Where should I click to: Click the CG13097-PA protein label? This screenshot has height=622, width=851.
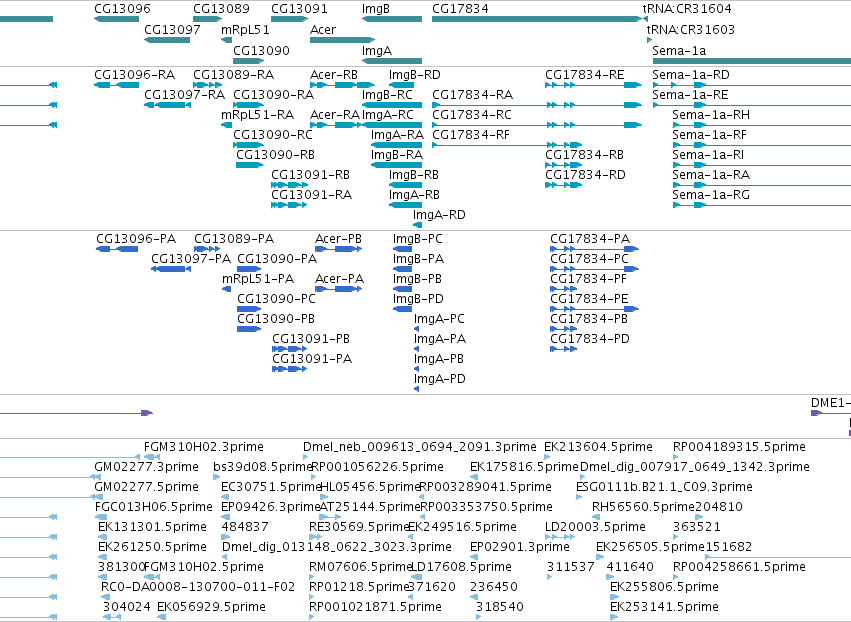tap(191, 259)
